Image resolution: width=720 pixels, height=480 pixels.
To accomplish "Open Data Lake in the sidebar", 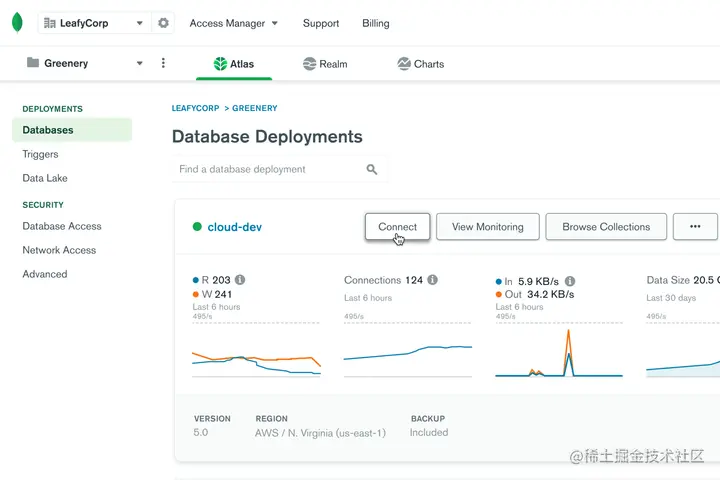I will point(45,178).
